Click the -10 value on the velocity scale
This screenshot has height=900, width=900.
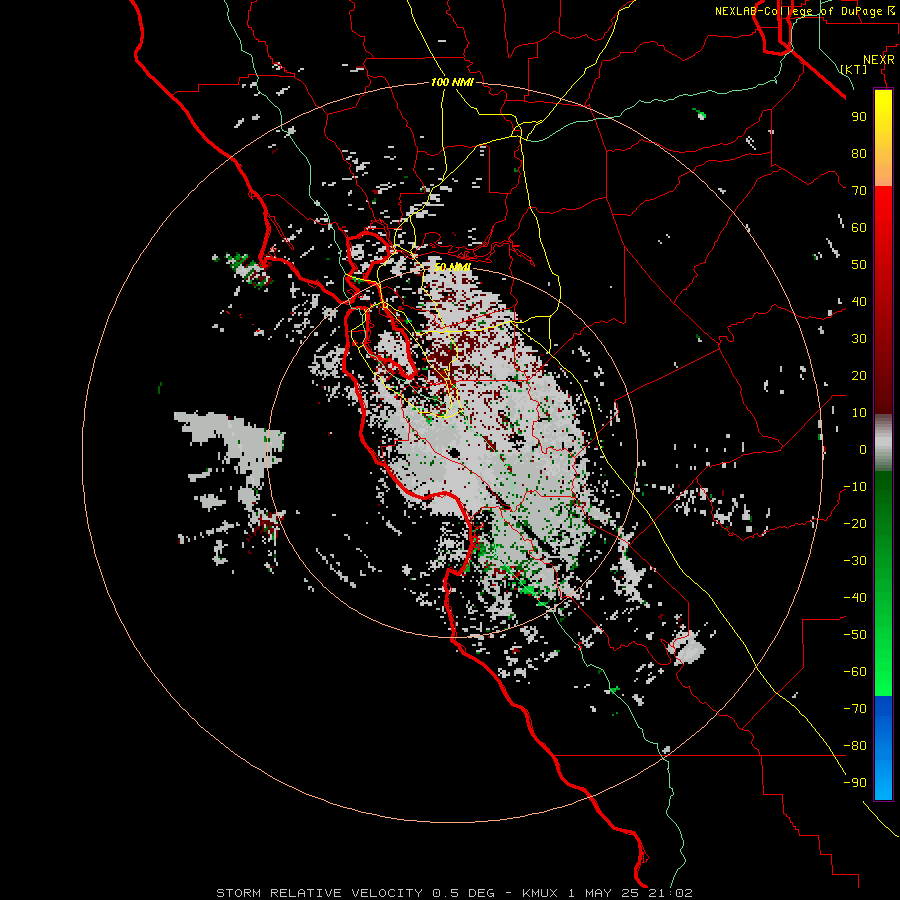tap(855, 487)
